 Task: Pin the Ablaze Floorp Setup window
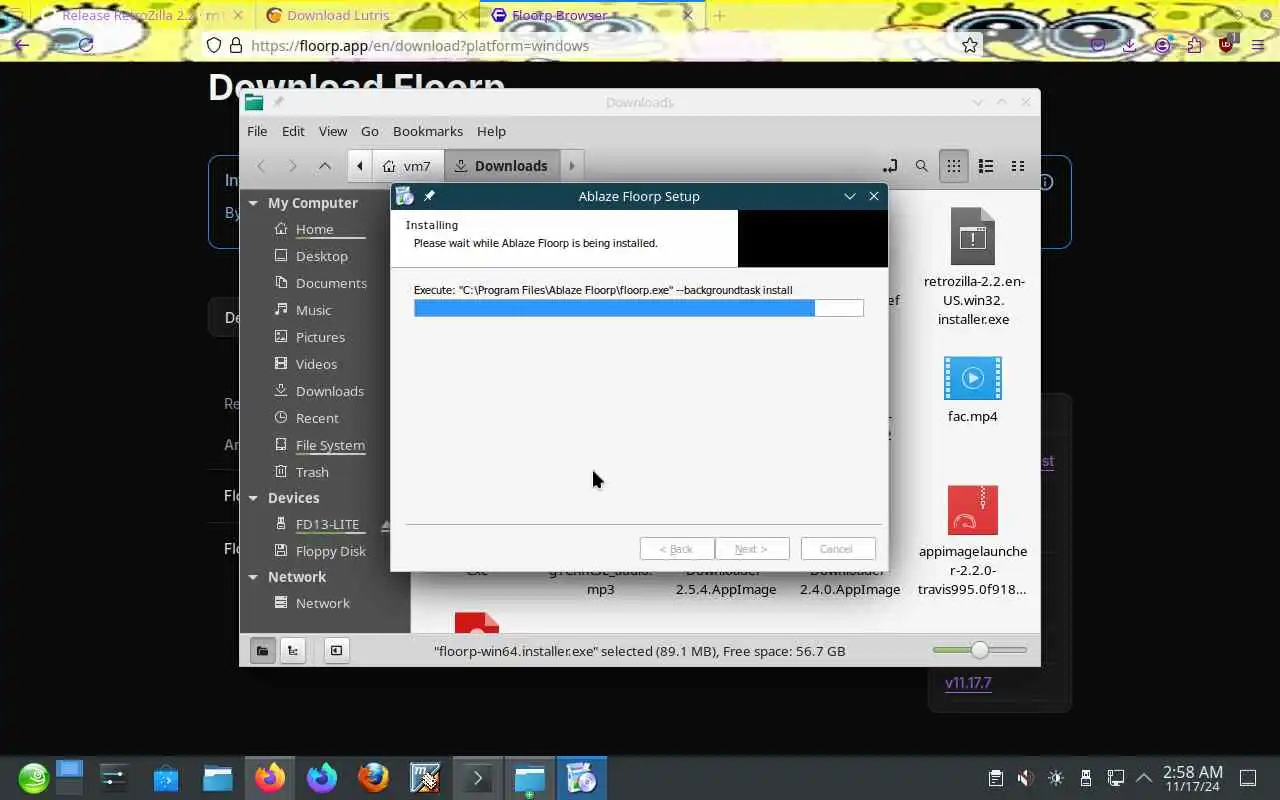coord(429,196)
